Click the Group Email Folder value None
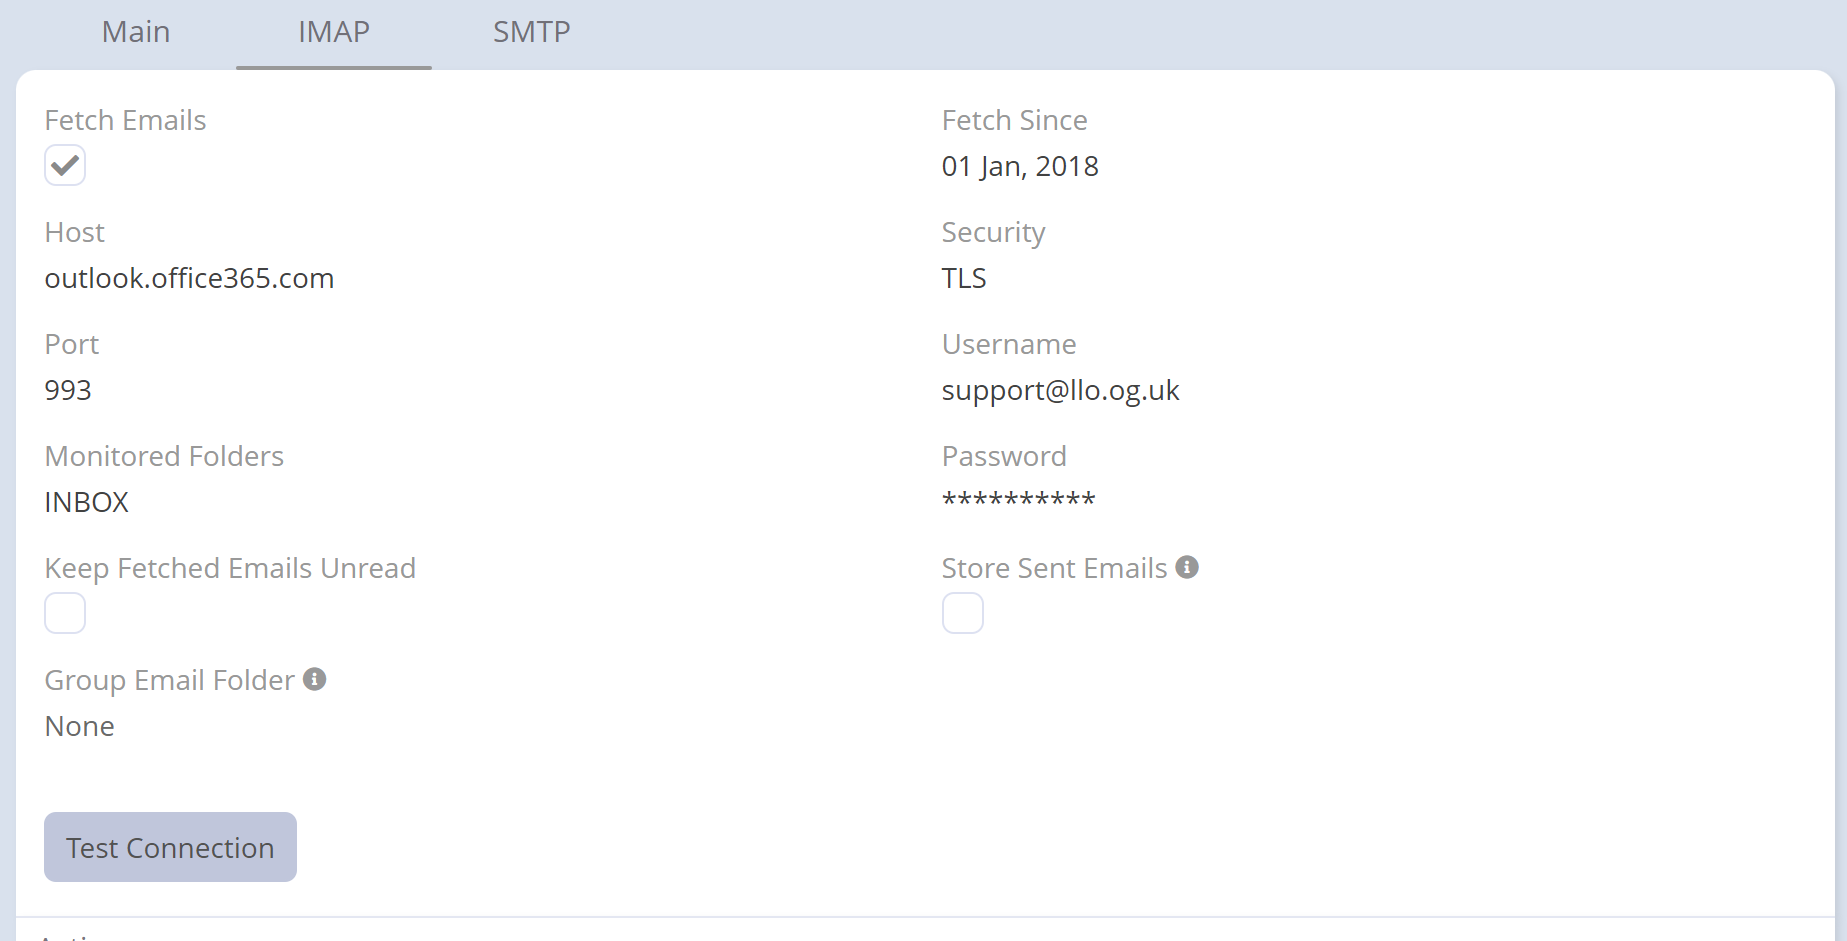The width and height of the screenshot is (1847, 941). [x=80, y=726]
